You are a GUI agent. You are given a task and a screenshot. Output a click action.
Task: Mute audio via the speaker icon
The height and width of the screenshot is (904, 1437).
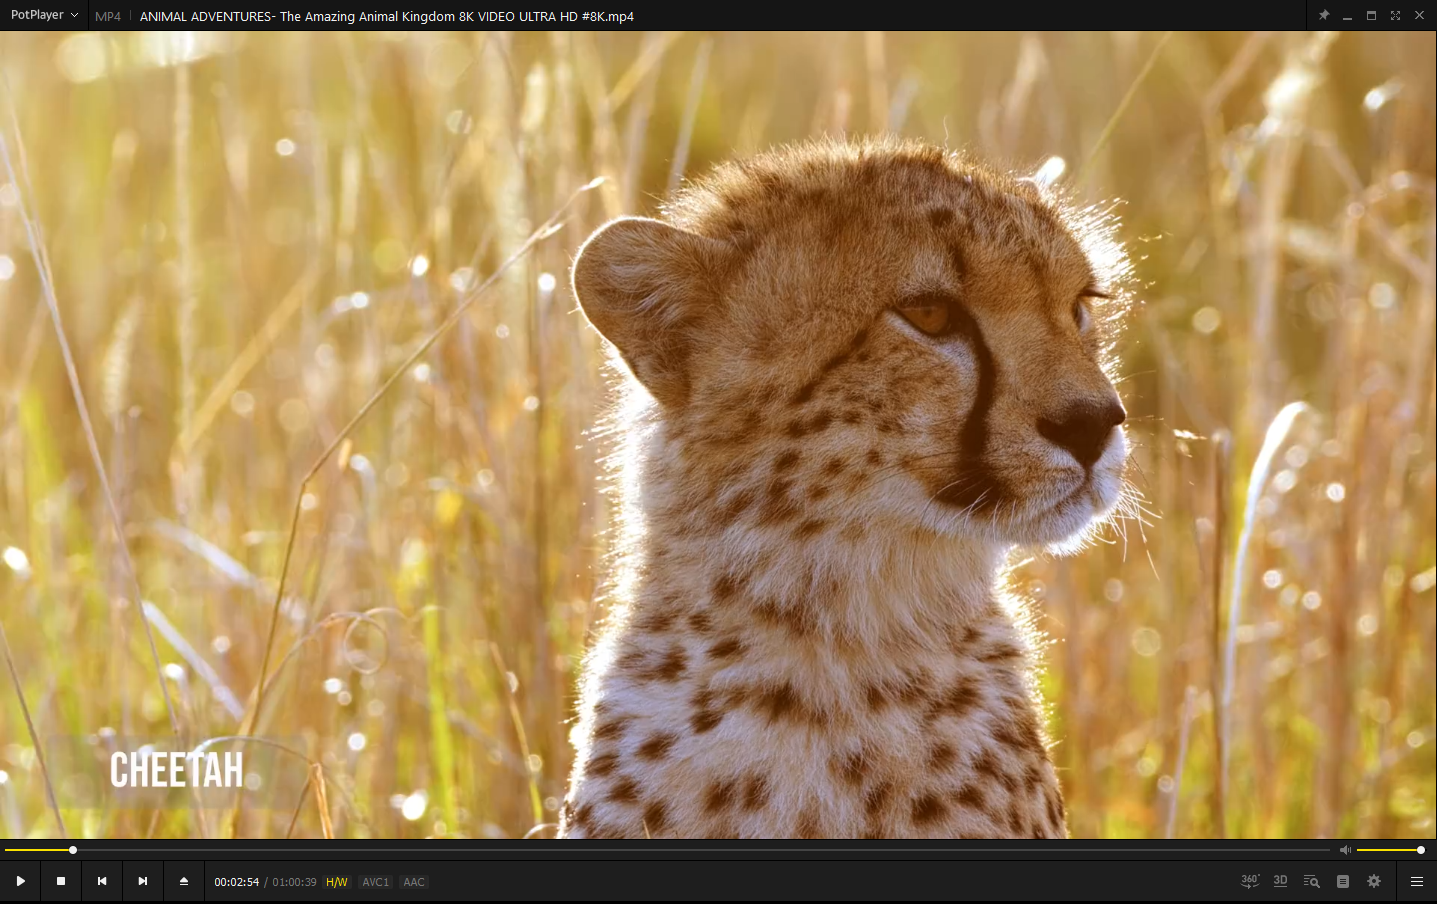click(1345, 849)
